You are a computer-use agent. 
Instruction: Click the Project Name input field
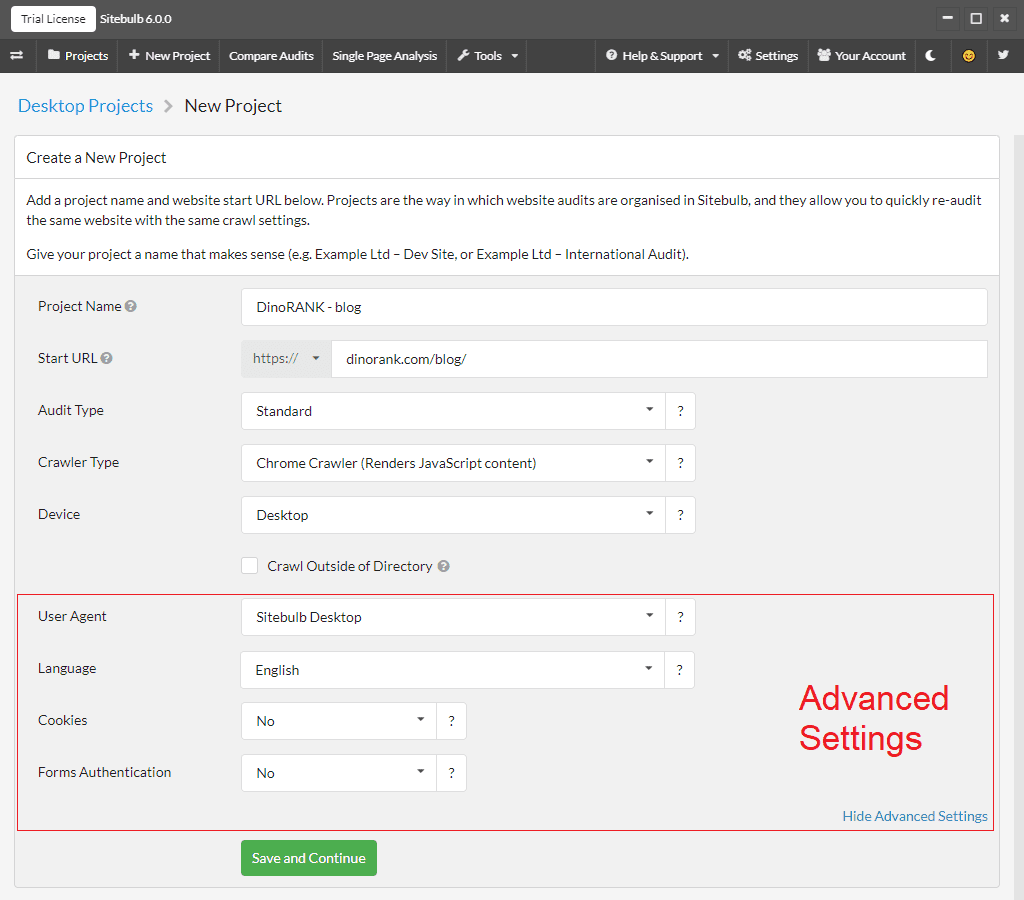tap(614, 307)
